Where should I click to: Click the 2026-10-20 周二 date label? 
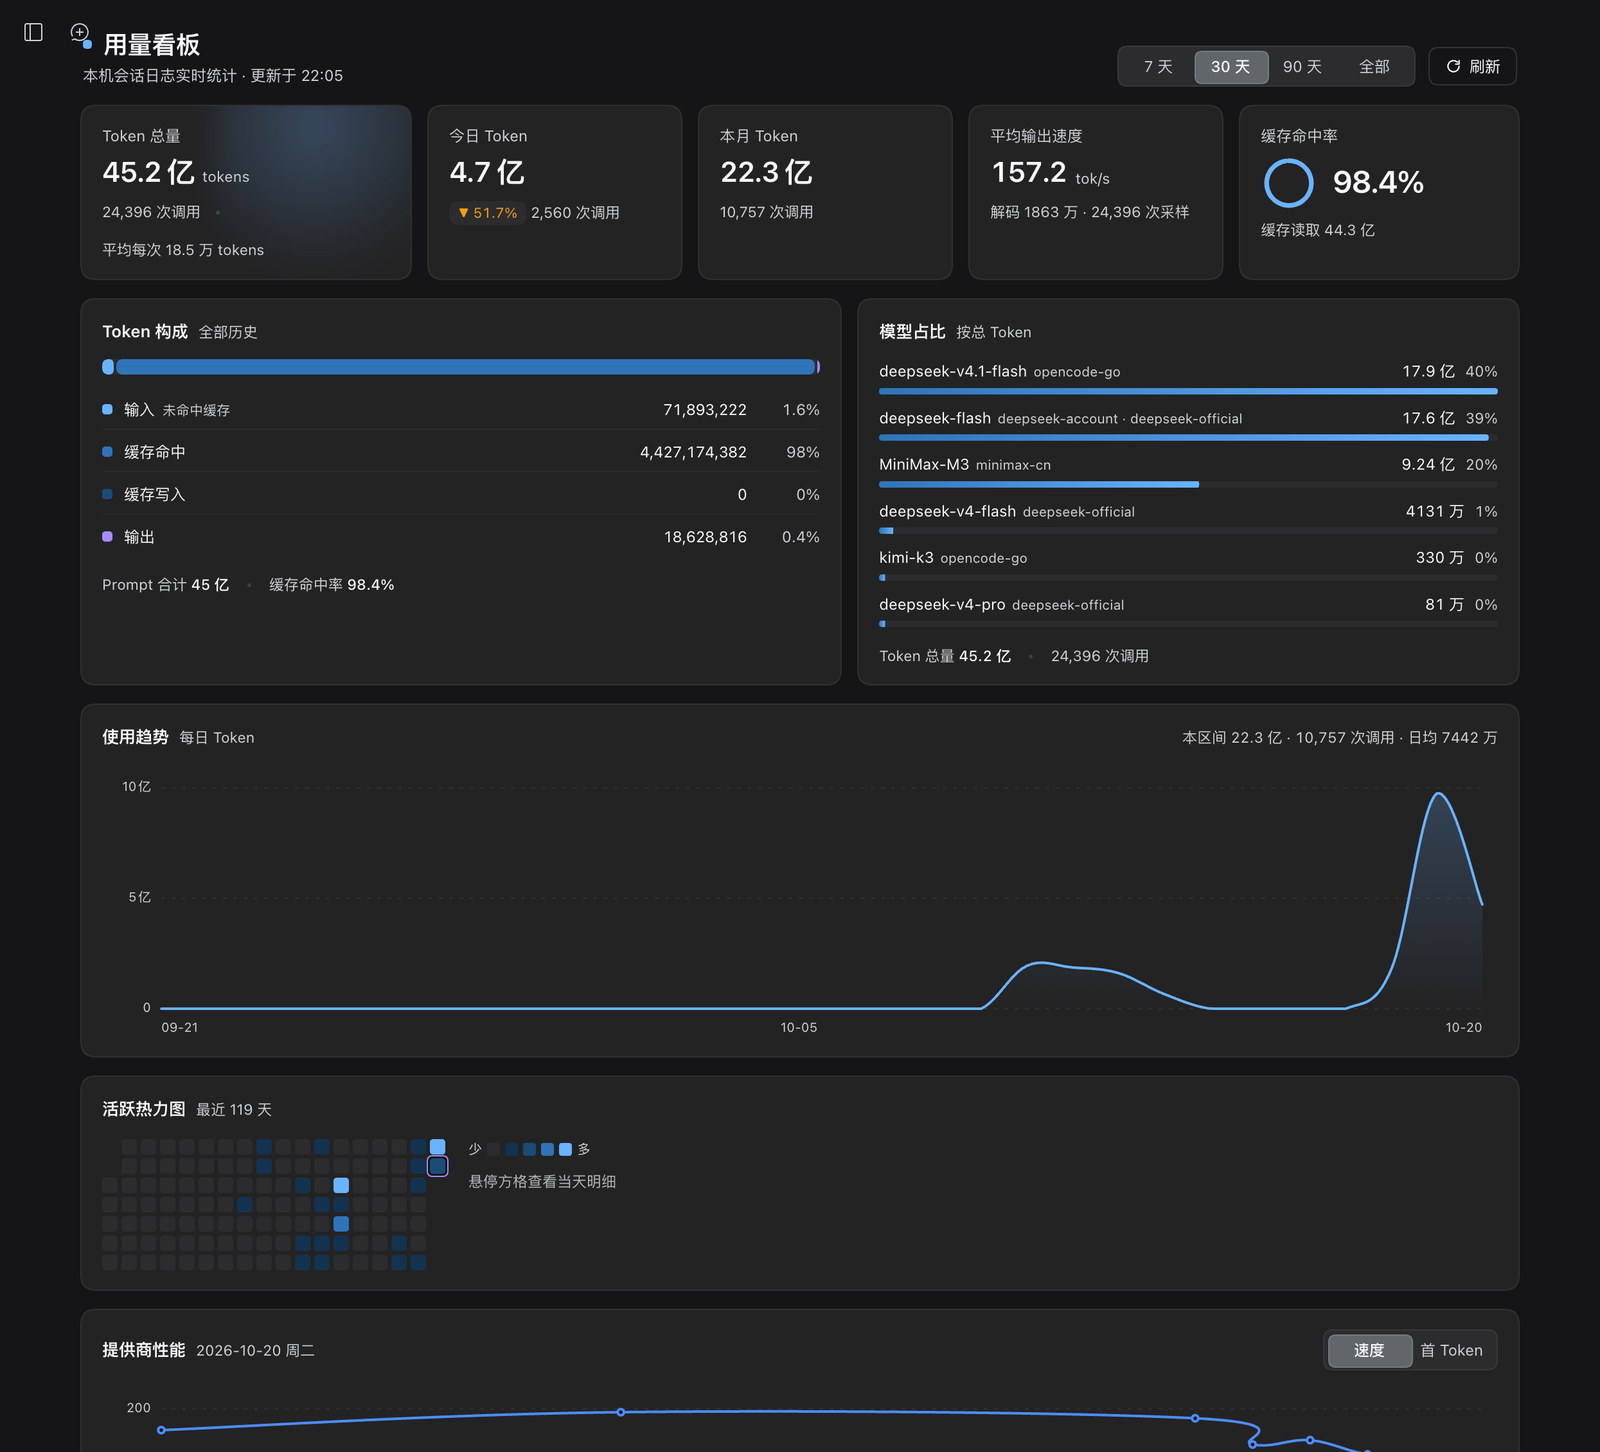255,1350
